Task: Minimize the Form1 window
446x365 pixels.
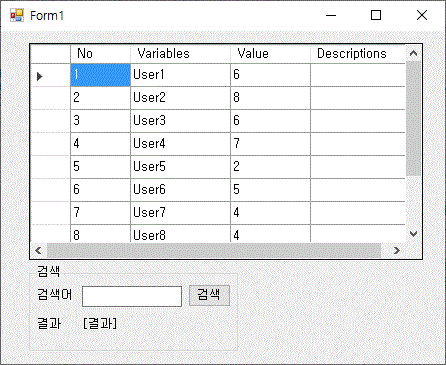Action: [x=331, y=15]
